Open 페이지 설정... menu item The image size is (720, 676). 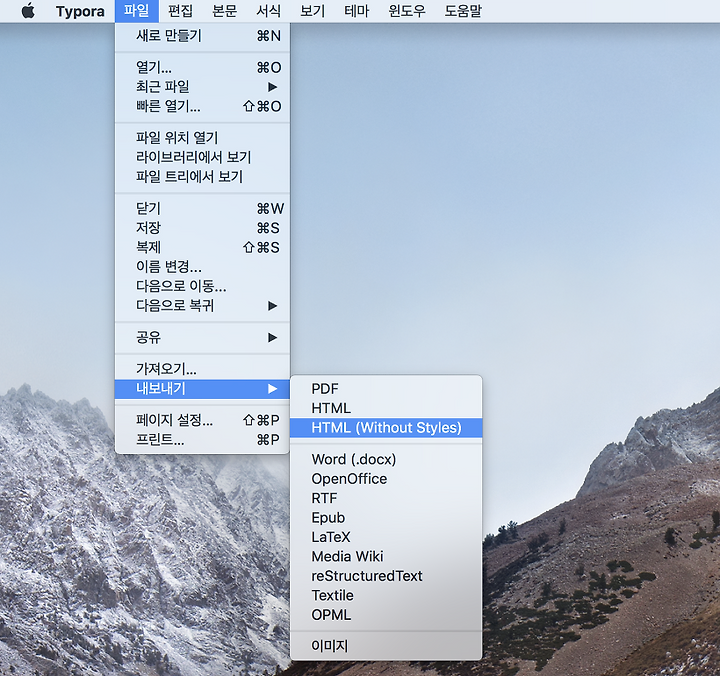pyautogui.click(x=202, y=420)
